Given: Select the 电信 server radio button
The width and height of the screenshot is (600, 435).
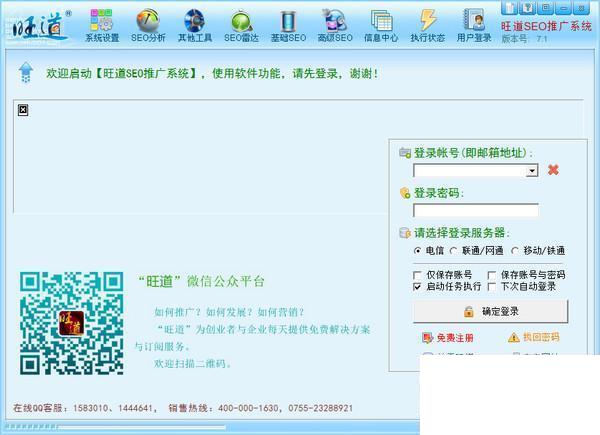Looking at the screenshot, I should click(417, 251).
